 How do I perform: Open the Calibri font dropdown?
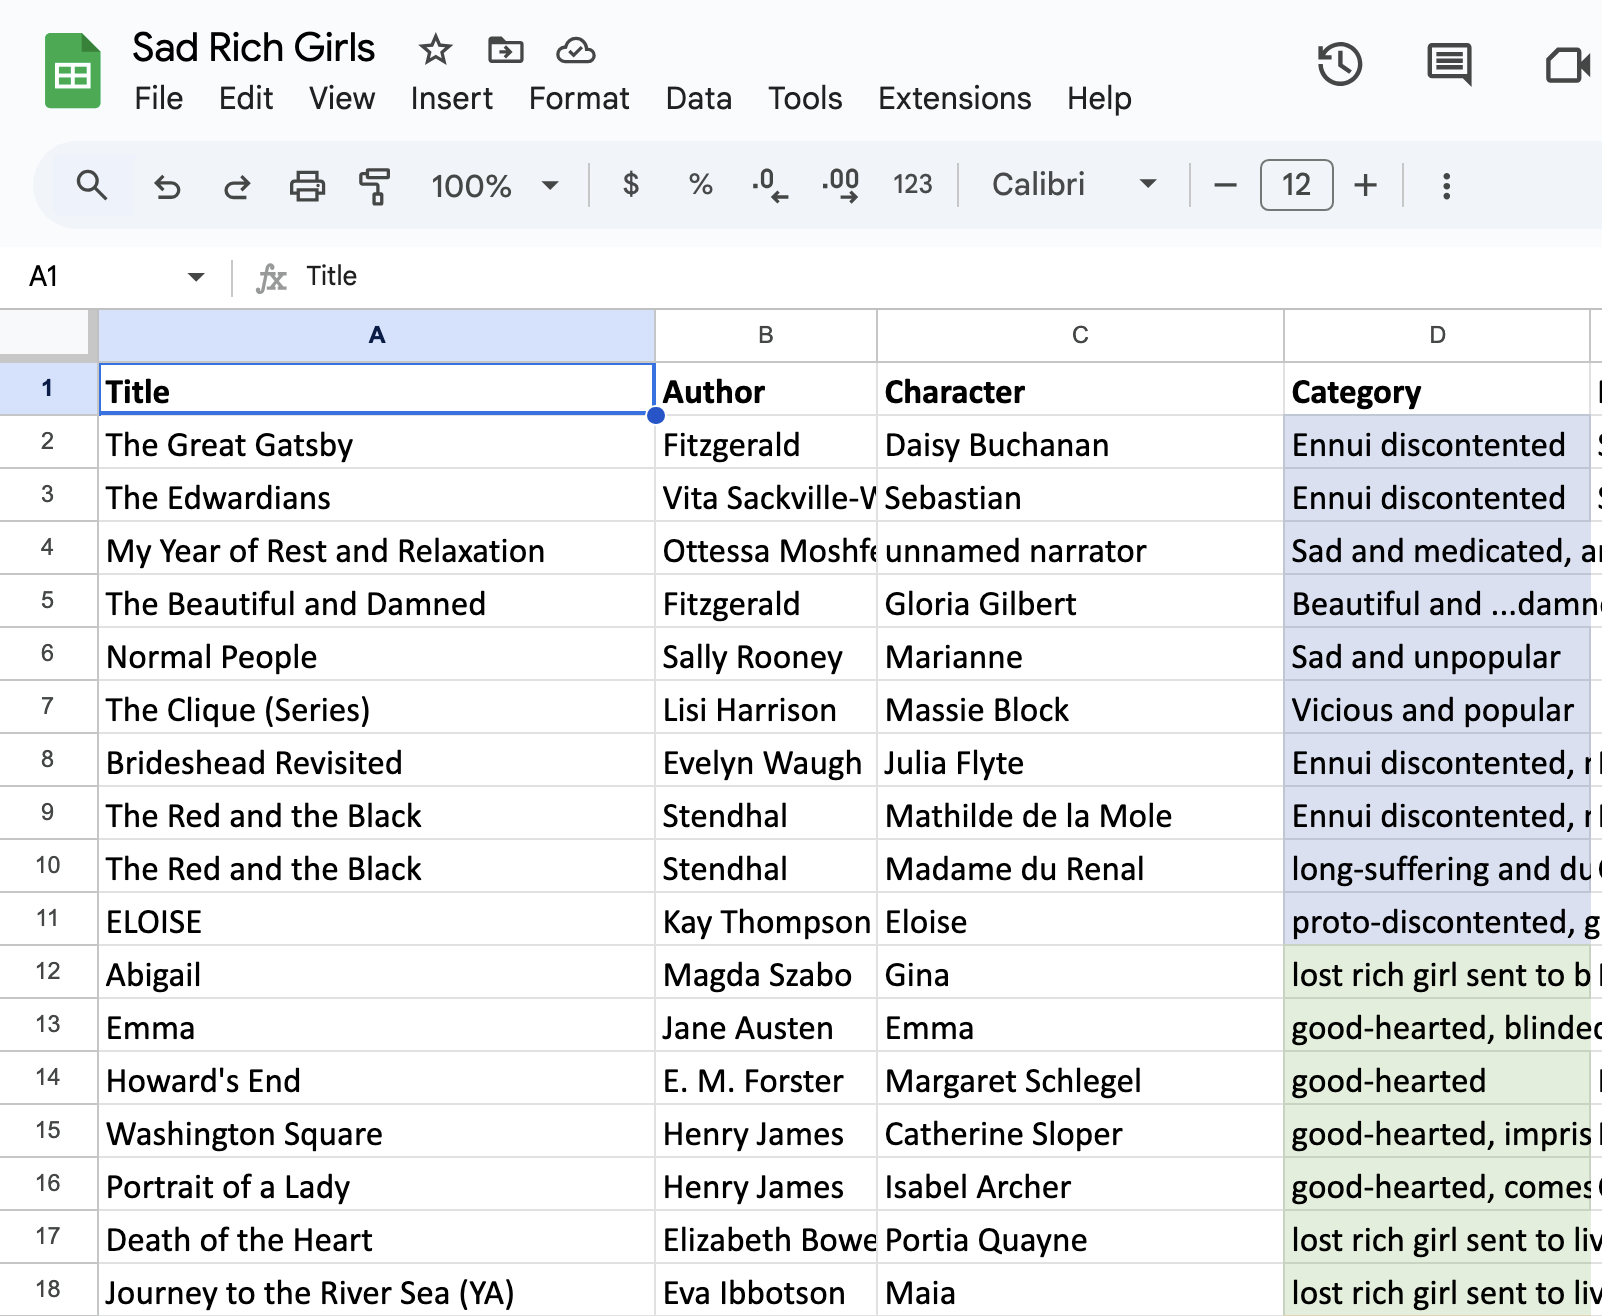[1074, 185]
